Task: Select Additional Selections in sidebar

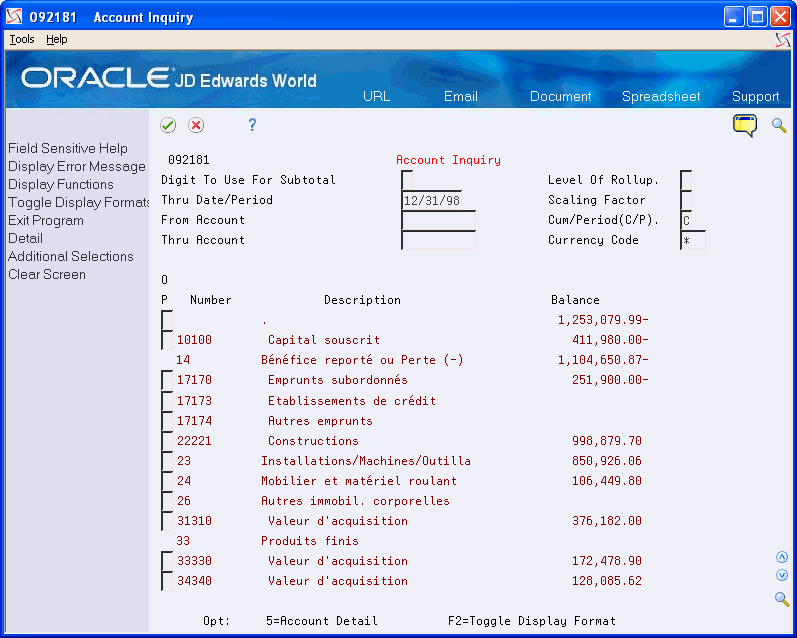Action: [x=71, y=256]
